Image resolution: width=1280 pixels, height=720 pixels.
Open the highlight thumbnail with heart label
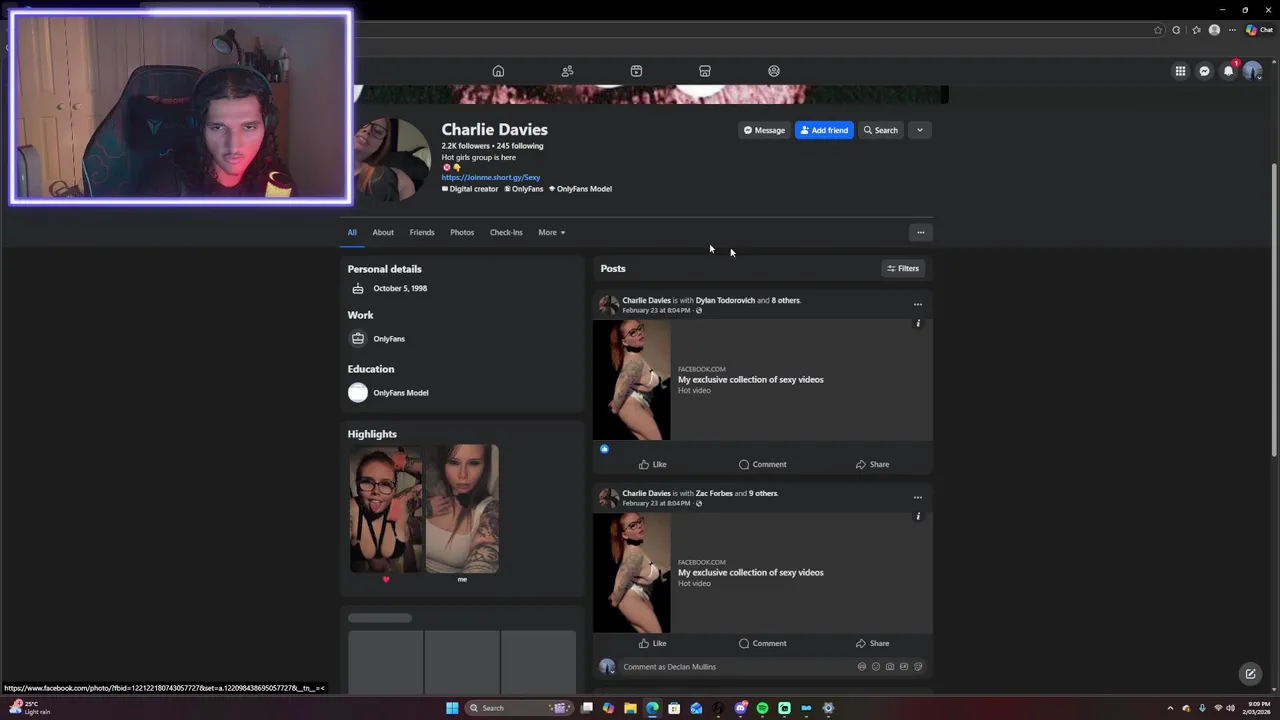coord(386,509)
